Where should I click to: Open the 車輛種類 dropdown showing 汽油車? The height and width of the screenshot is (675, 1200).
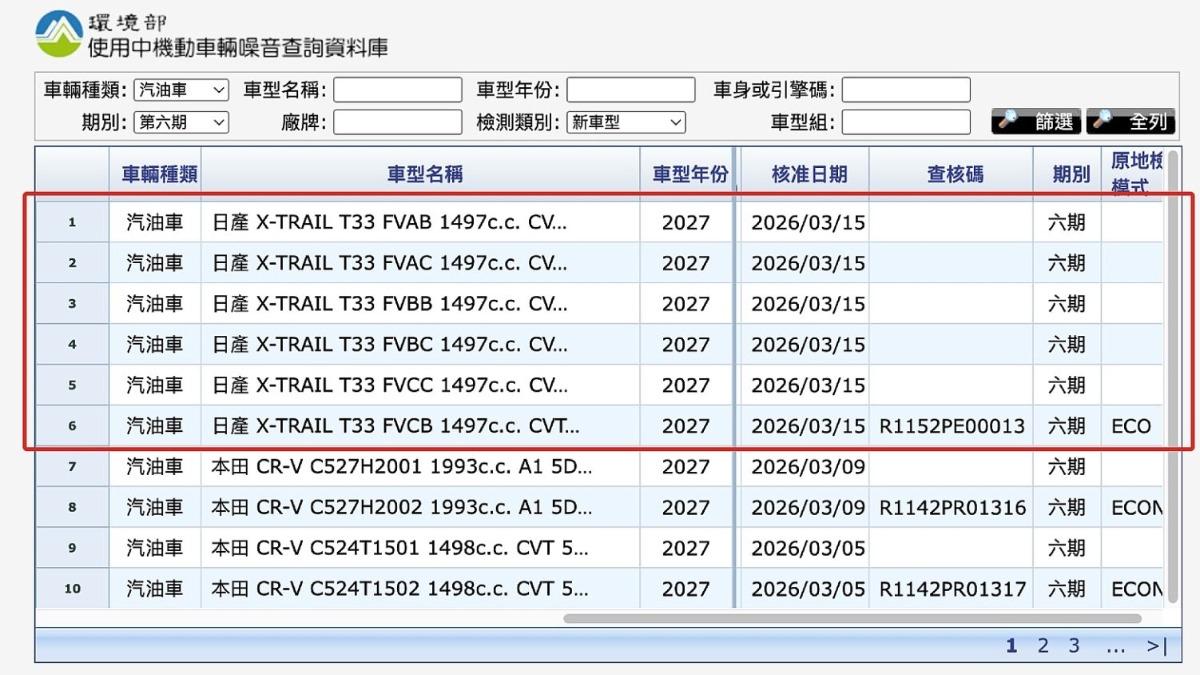coord(181,90)
